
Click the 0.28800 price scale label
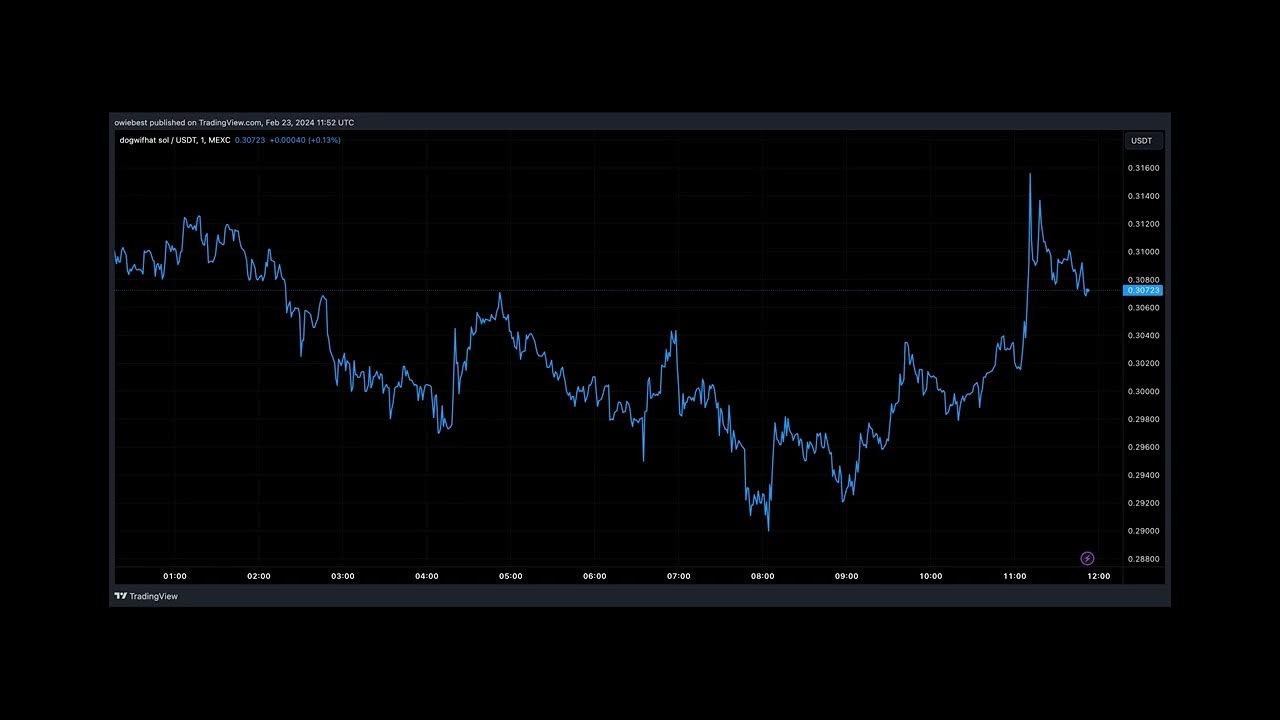tap(1143, 559)
